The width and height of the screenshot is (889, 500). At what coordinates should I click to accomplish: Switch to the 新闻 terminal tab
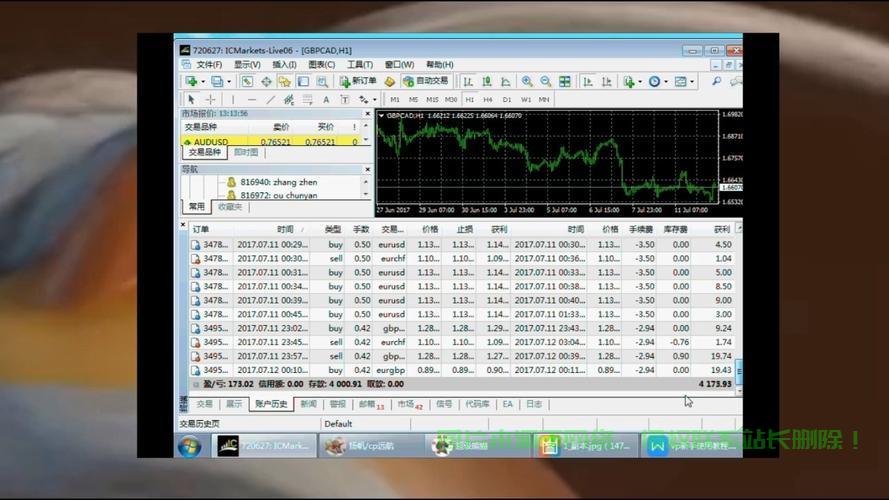(x=308, y=404)
